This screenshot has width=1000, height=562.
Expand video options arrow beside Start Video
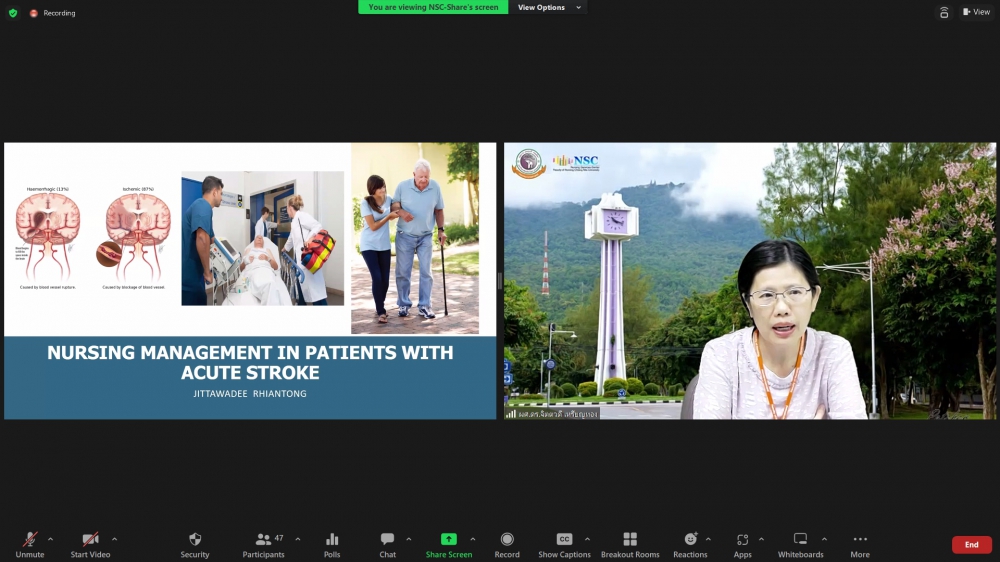[x=114, y=539]
